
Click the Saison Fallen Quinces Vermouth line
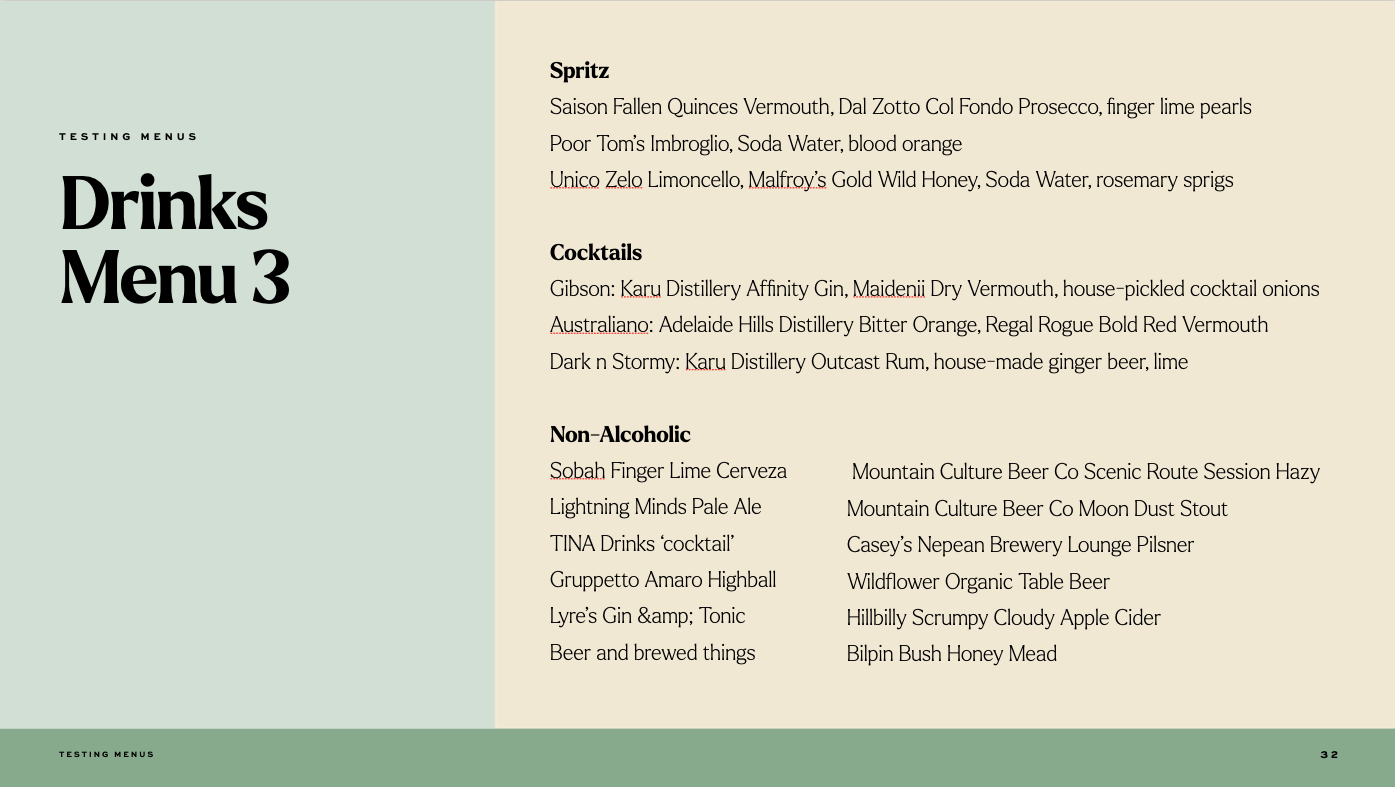(x=900, y=107)
